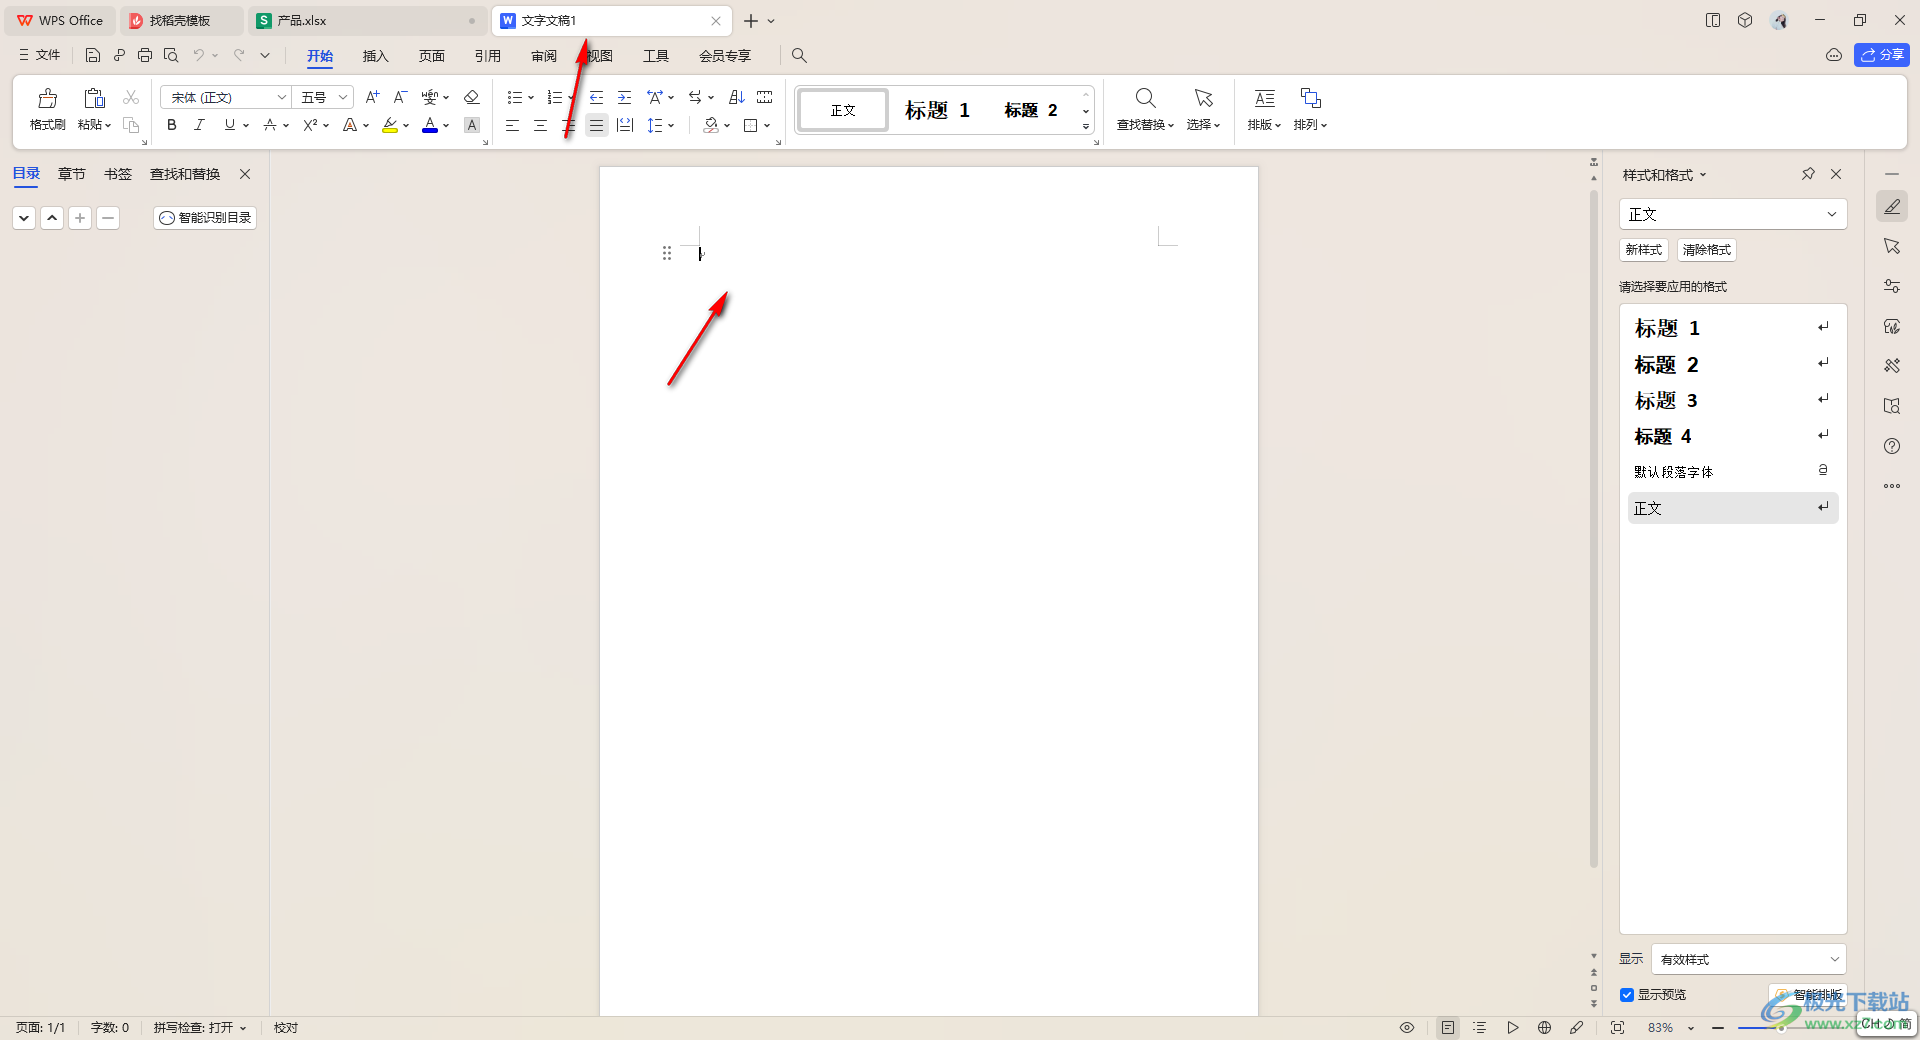
Task: Toggle italic formatting
Action: 199,125
